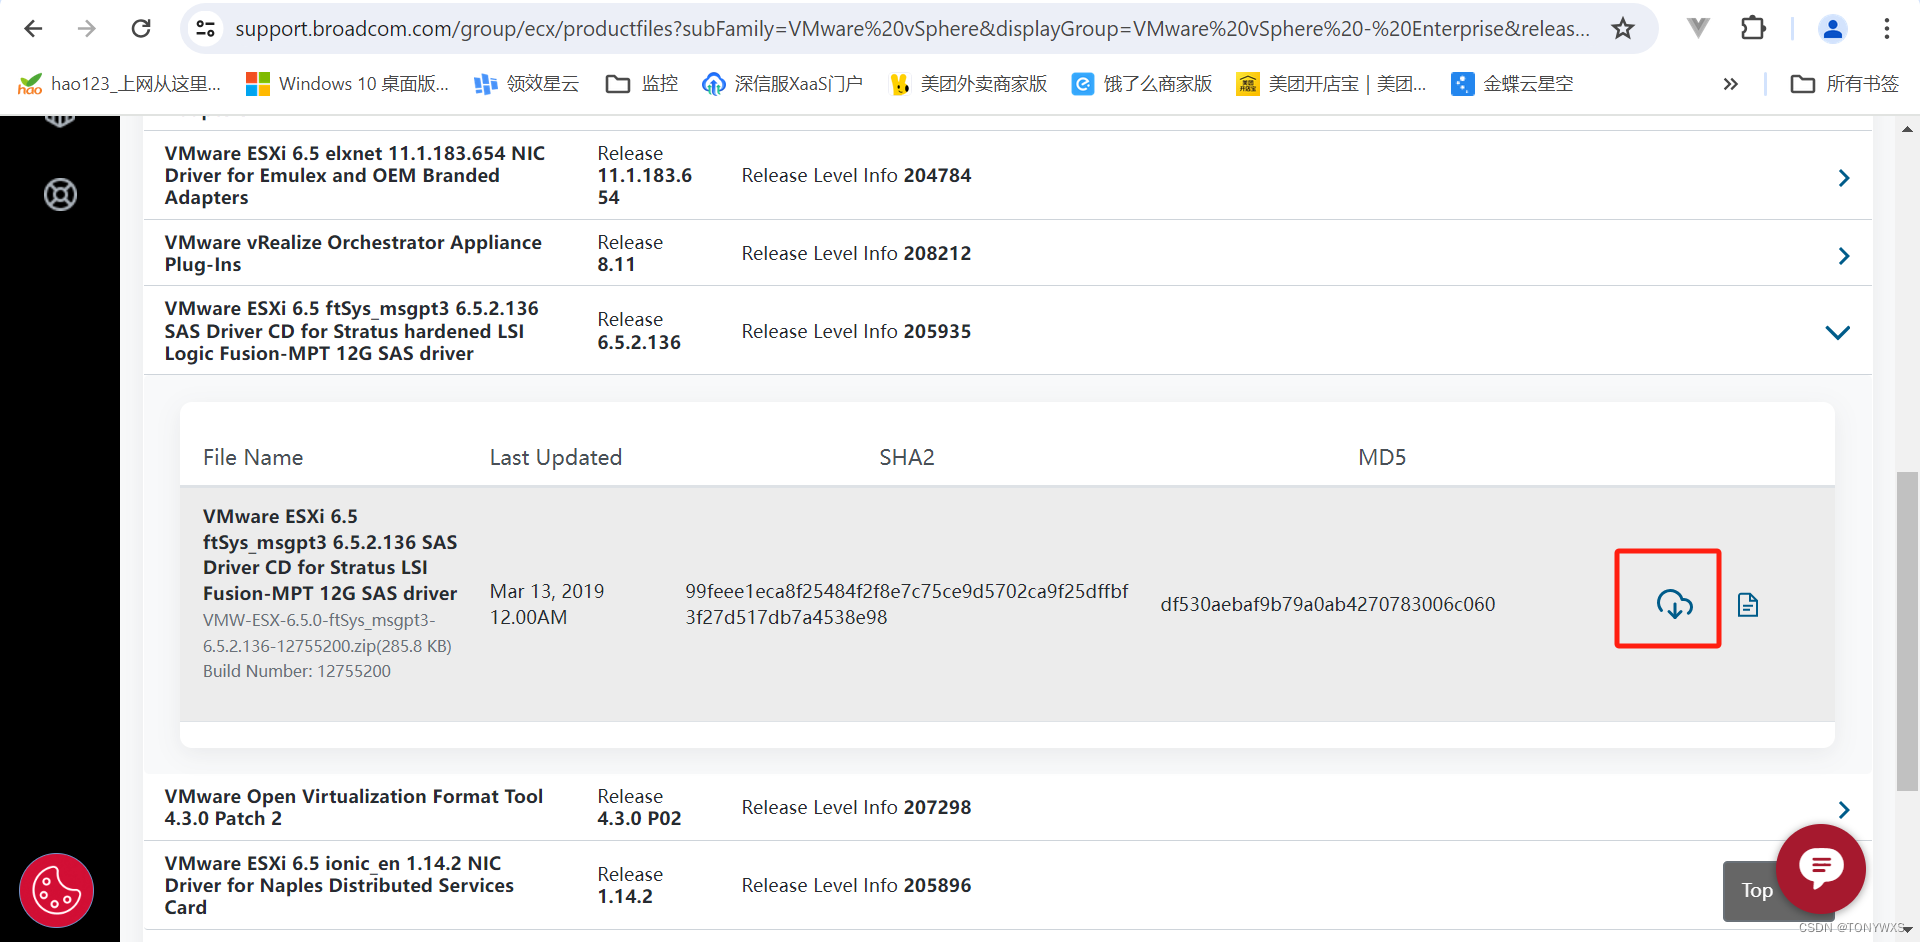
Task: Open the 领效星云 bookmark
Action: (526, 84)
